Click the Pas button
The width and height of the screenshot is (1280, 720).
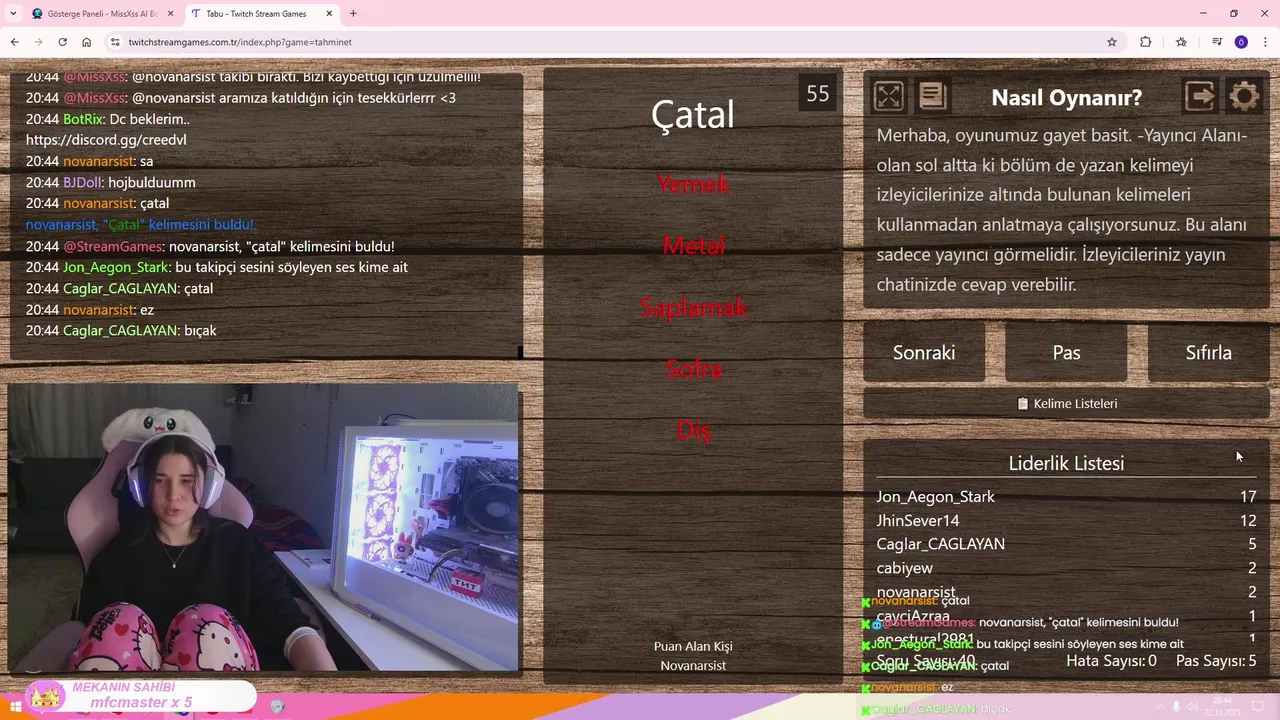pos(1066,352)
